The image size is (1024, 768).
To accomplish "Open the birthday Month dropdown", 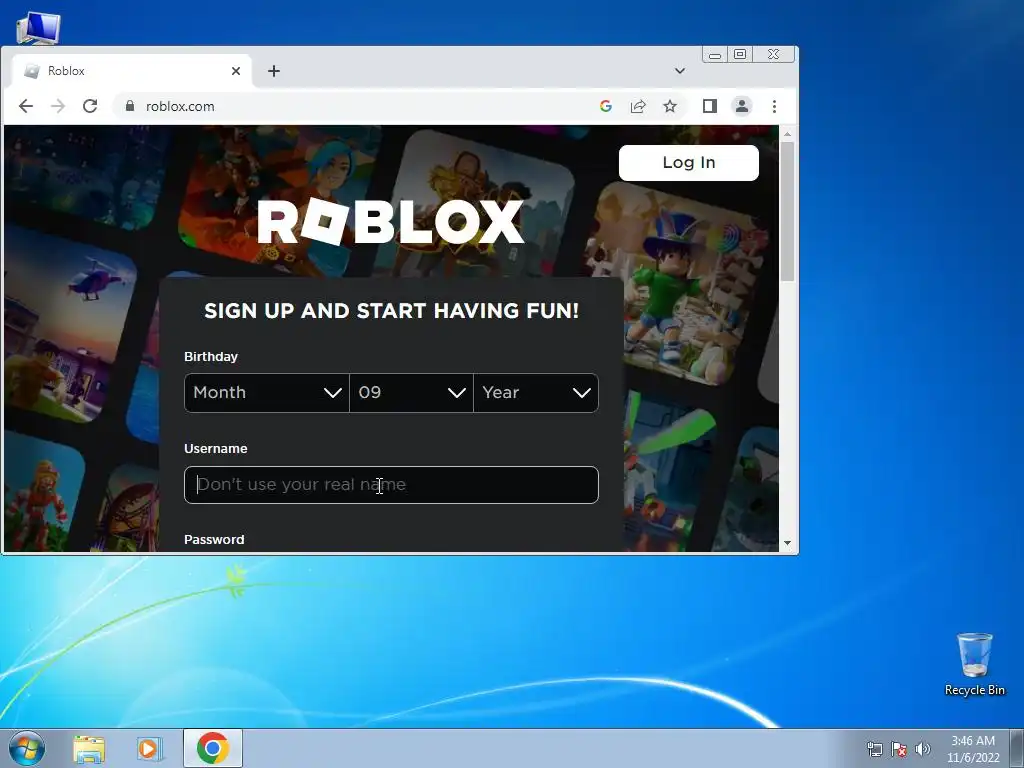I will coord(266,392).
